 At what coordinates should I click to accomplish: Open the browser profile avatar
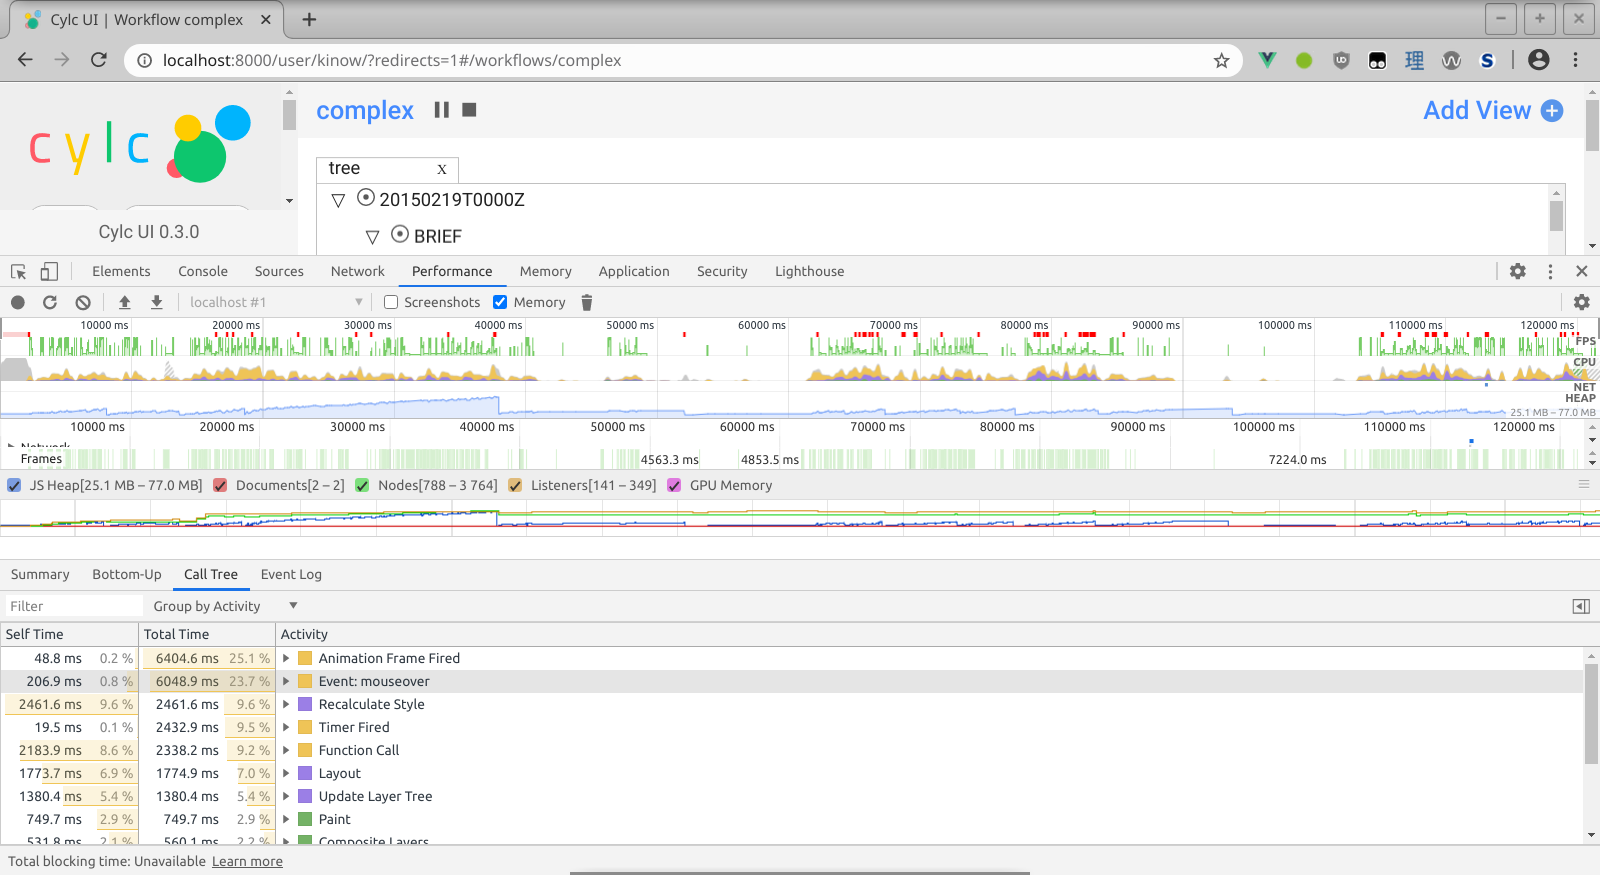[1539, 60]
